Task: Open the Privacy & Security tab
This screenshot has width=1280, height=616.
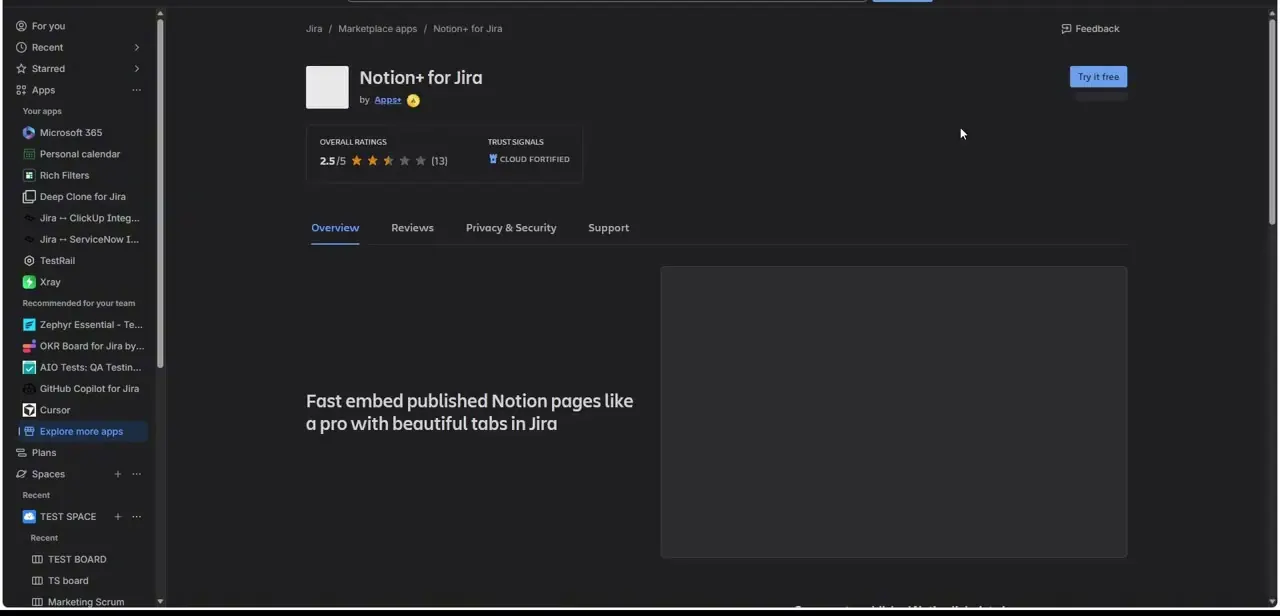Action: (511, 228)
